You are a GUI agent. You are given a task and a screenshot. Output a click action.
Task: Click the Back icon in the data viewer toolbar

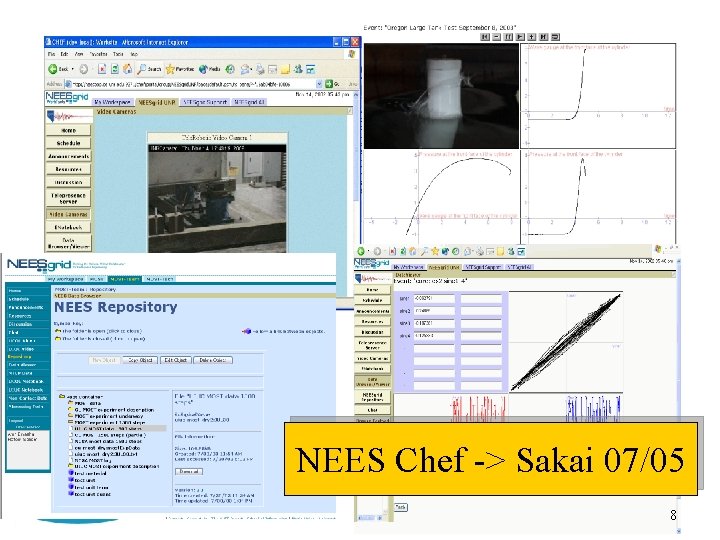[361, 251]
